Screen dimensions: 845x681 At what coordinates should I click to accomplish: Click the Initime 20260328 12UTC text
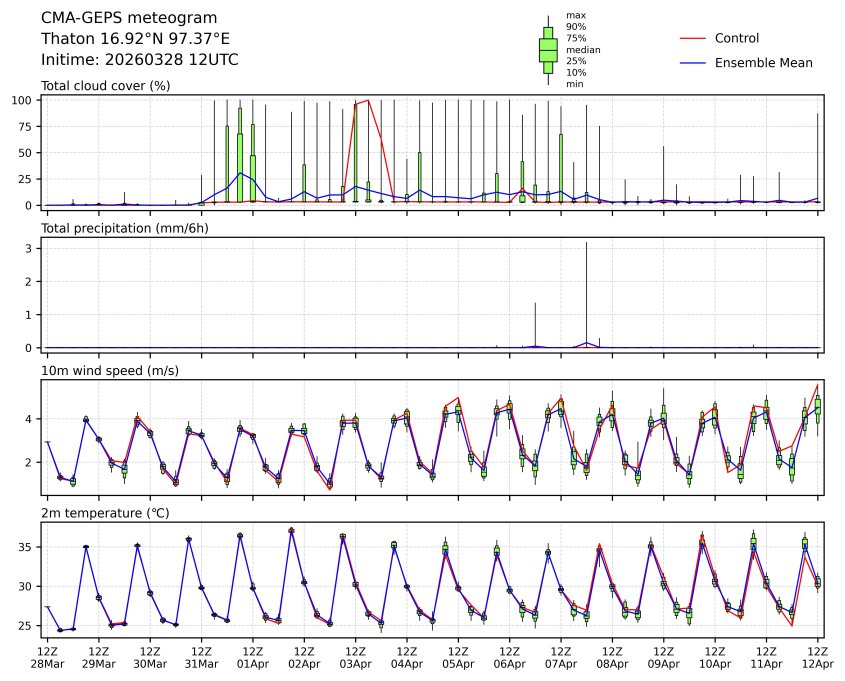point(139,59)
